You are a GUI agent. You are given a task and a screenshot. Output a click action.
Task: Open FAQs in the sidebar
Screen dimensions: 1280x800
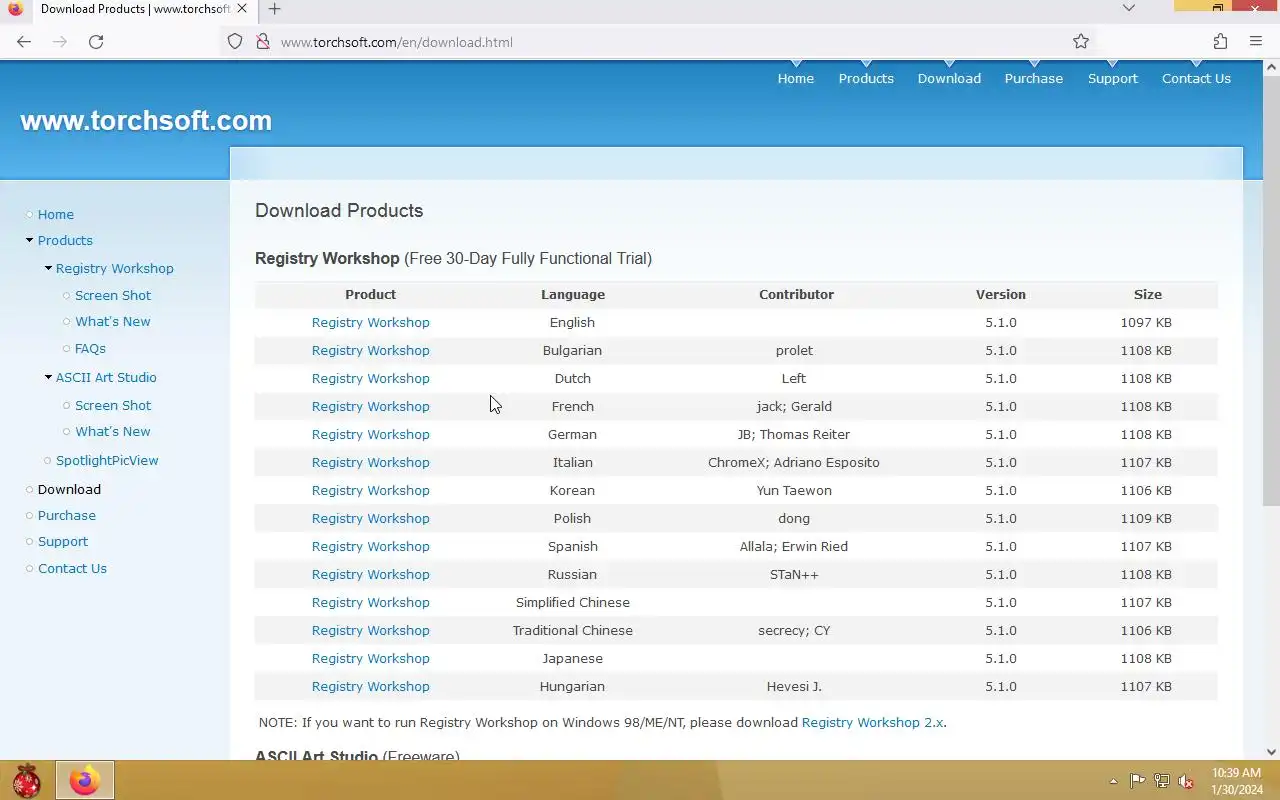tap(90, 348)
